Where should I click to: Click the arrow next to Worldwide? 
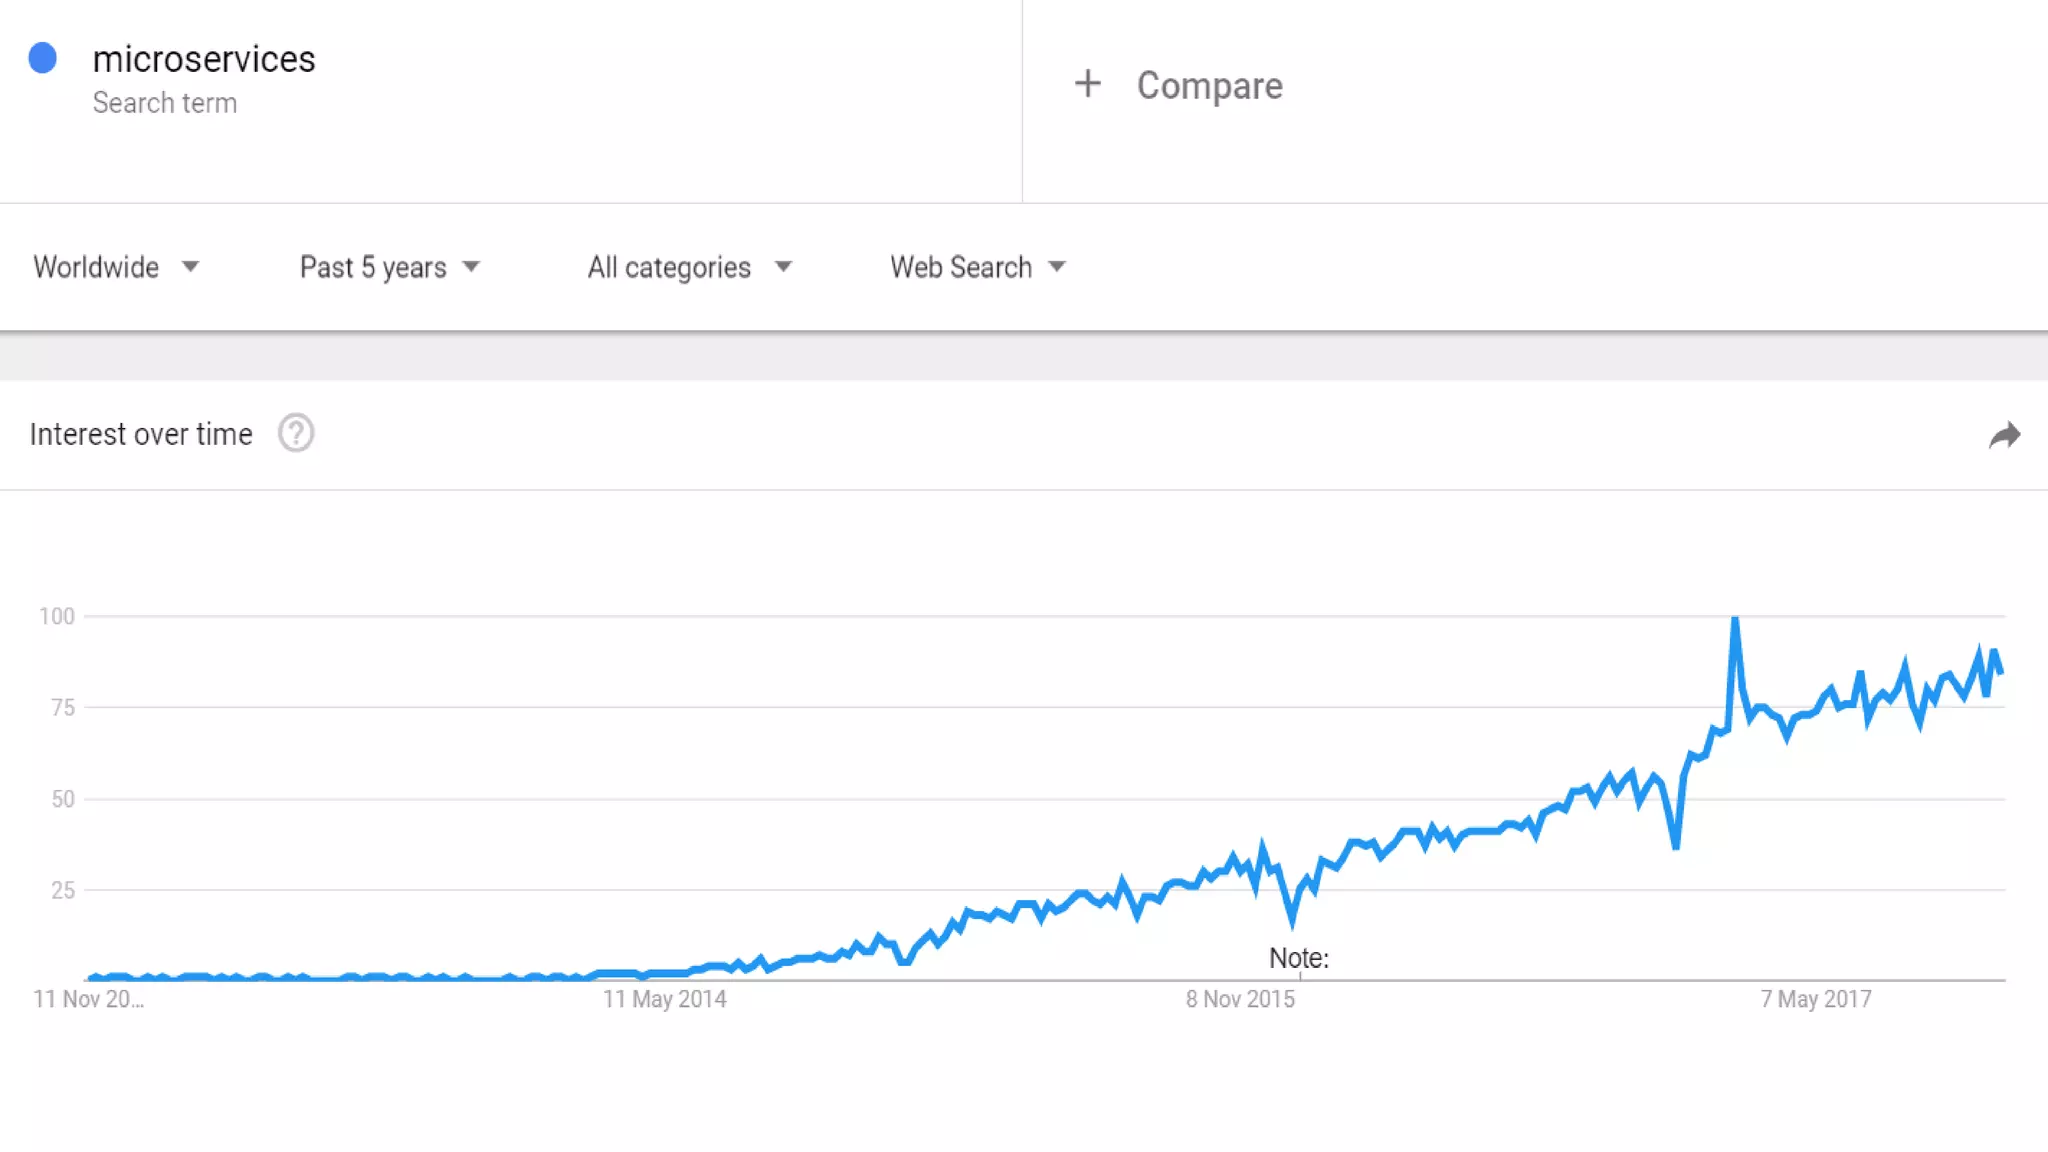pos(190,267)
